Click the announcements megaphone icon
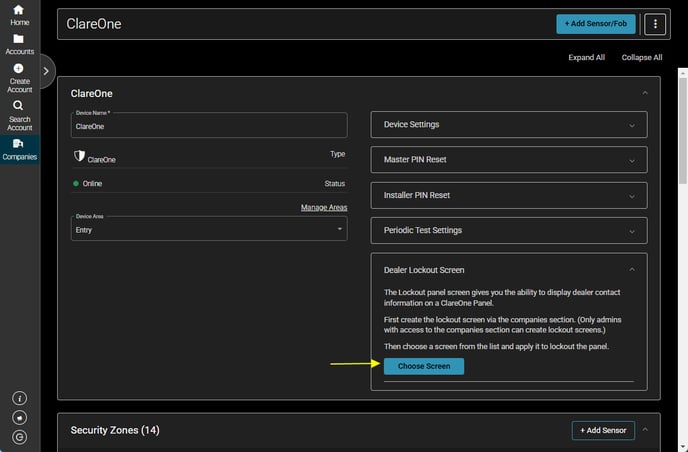Viewport: 688px width, 452px height. click(x=19, y=418)
